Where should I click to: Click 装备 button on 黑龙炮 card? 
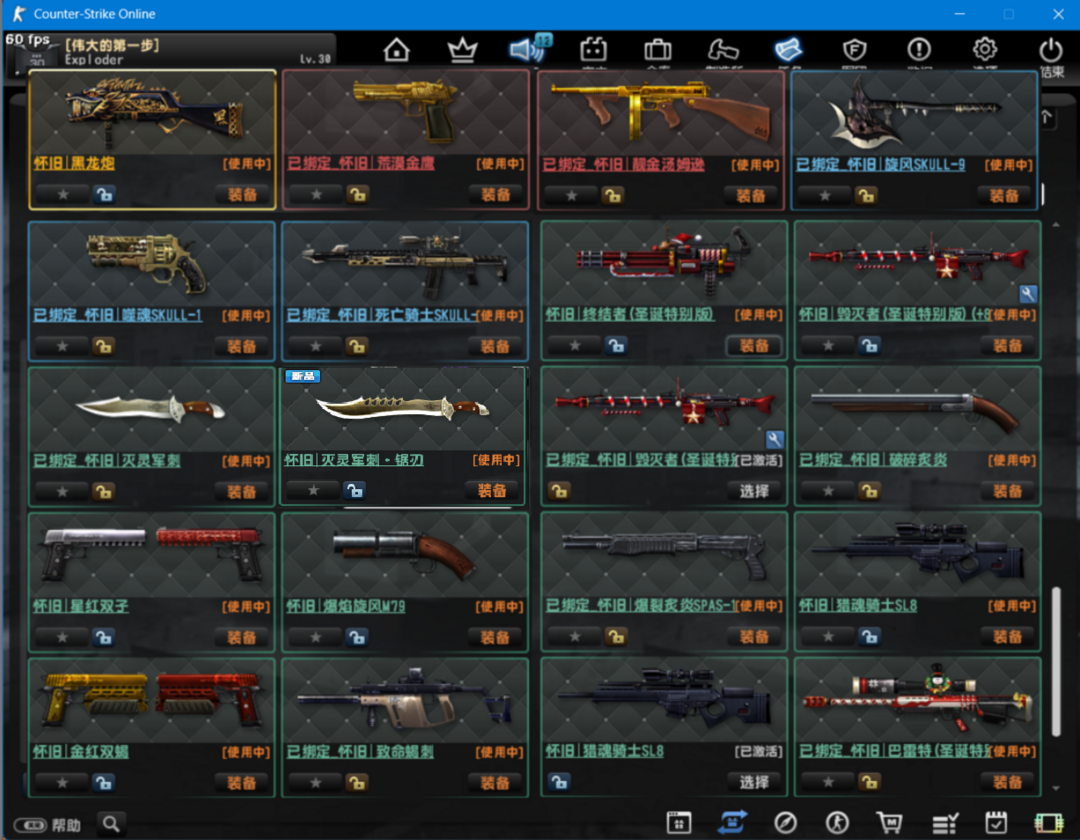[242, 195]
